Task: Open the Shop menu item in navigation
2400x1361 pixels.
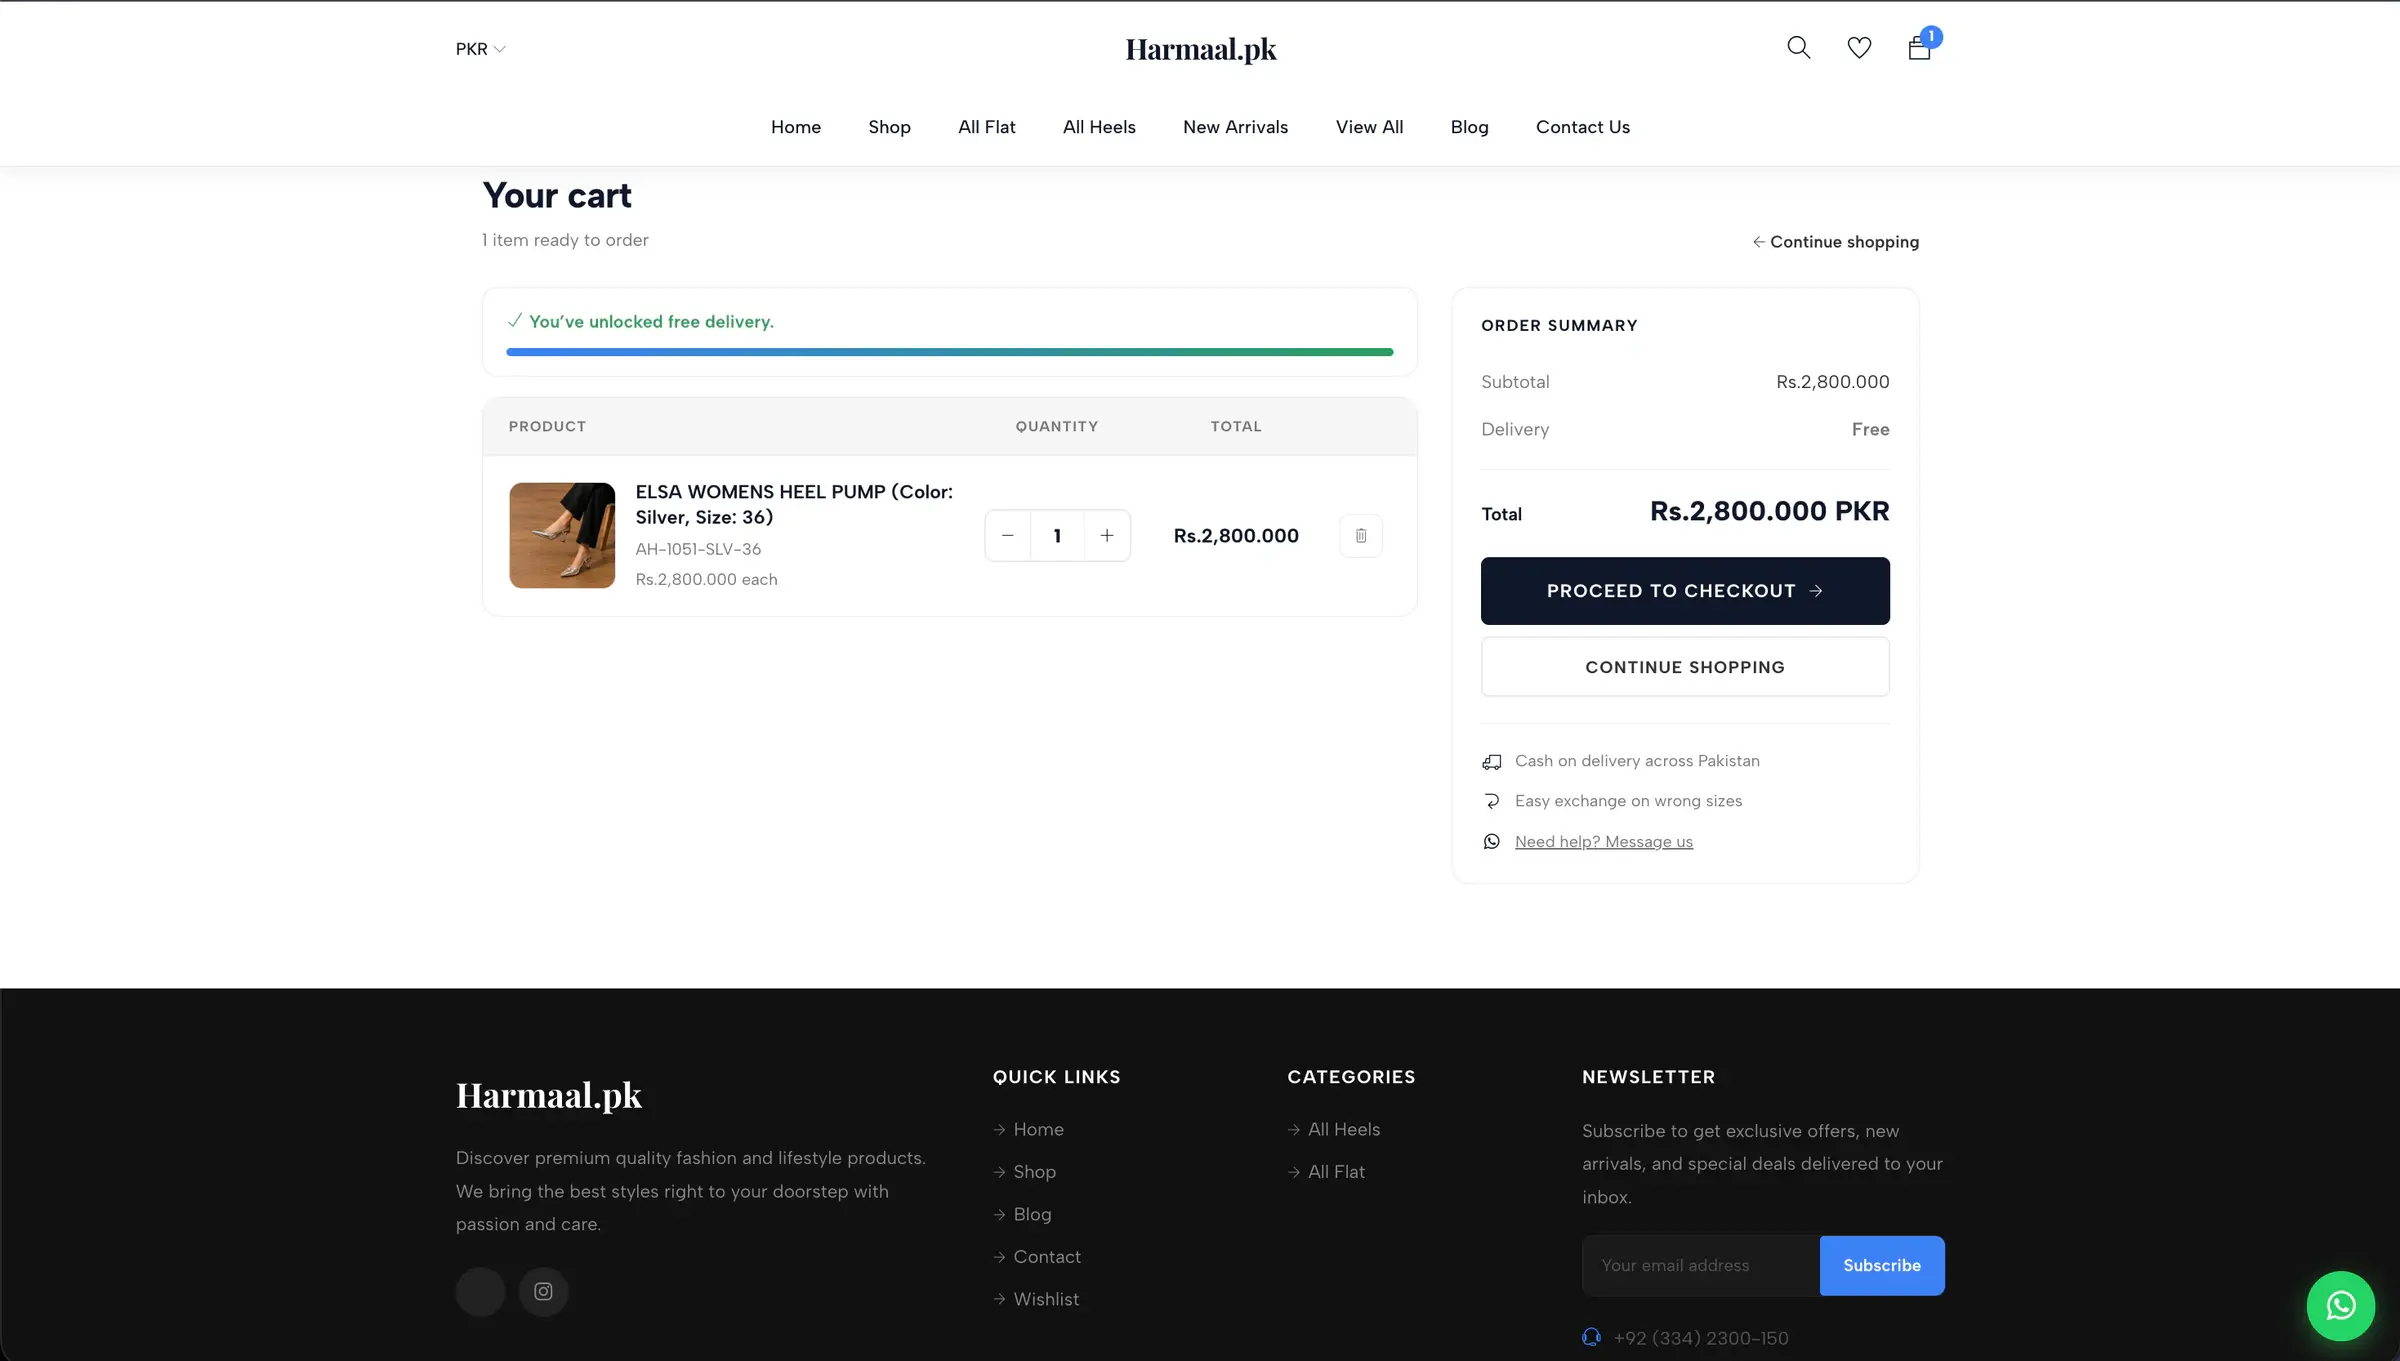Action: 889,127
